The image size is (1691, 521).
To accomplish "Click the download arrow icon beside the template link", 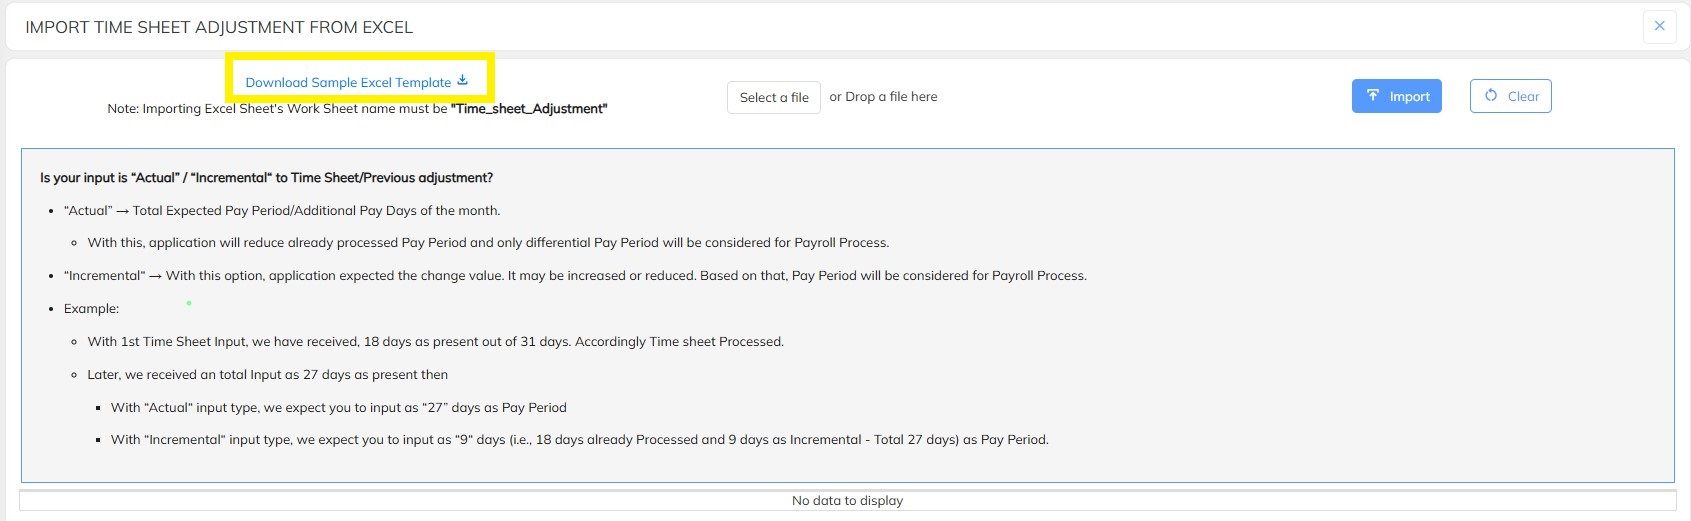I will (462, 81).
